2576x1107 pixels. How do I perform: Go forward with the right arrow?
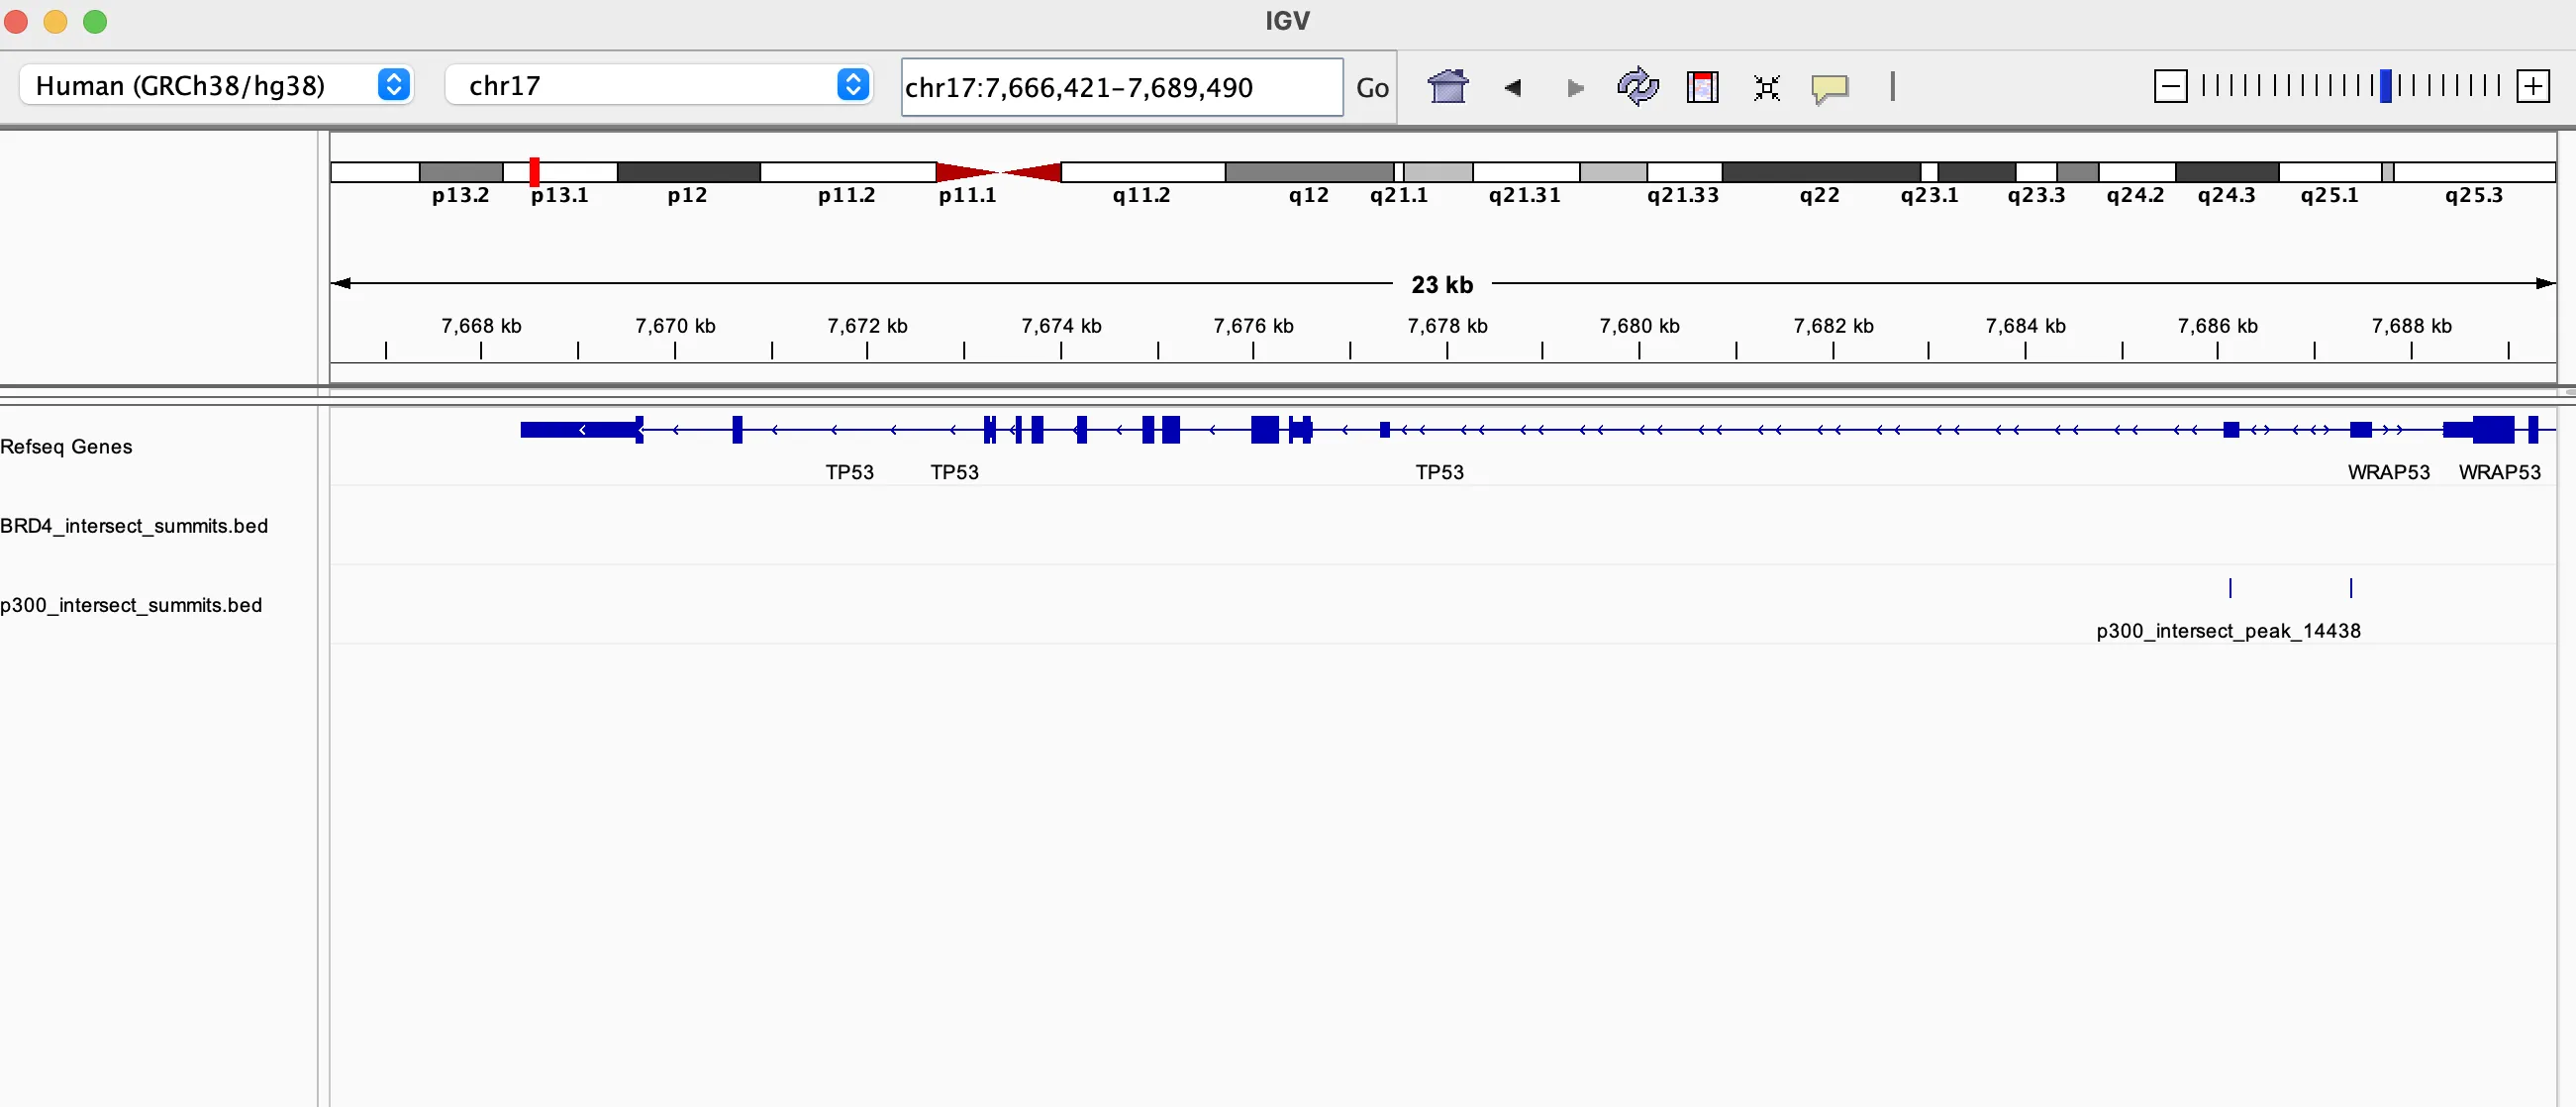(x=1575, y=88)
